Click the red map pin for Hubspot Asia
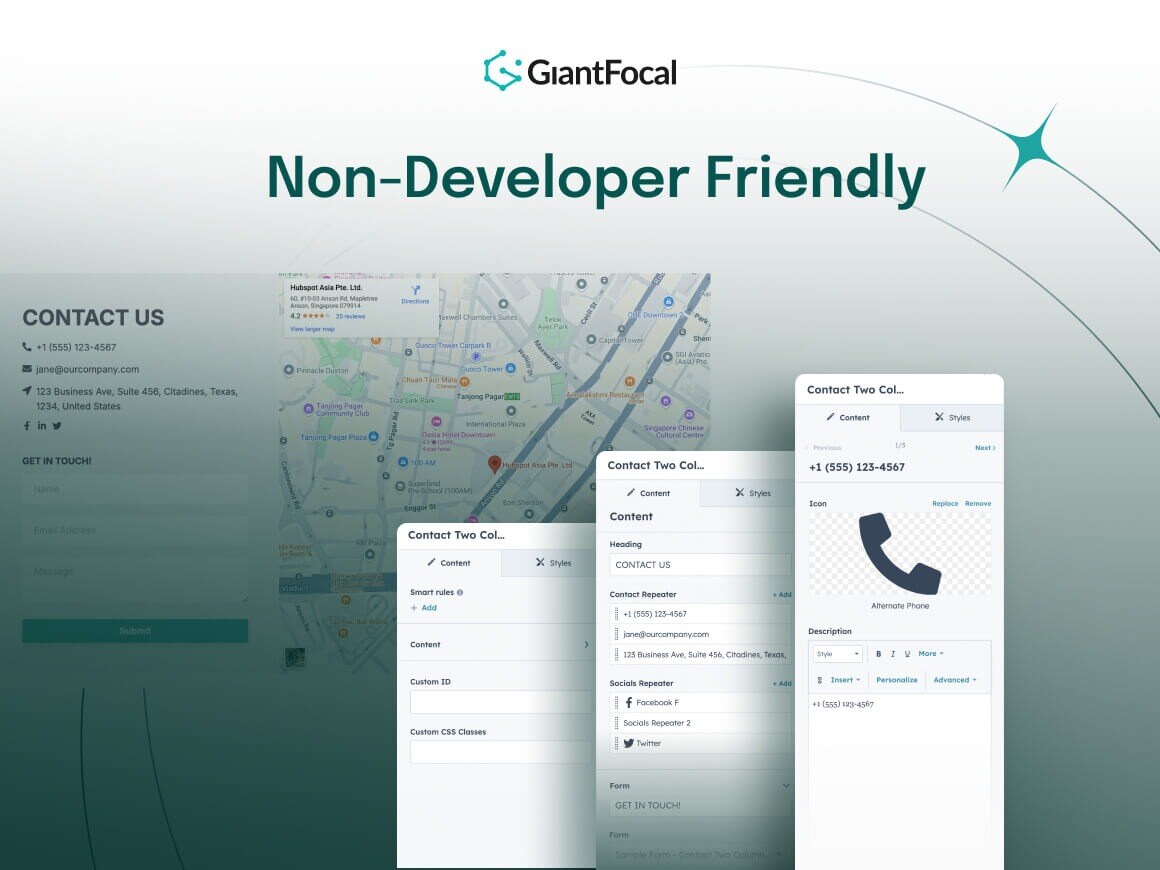Screen dimensions: 1160x870 coord(493,465)
